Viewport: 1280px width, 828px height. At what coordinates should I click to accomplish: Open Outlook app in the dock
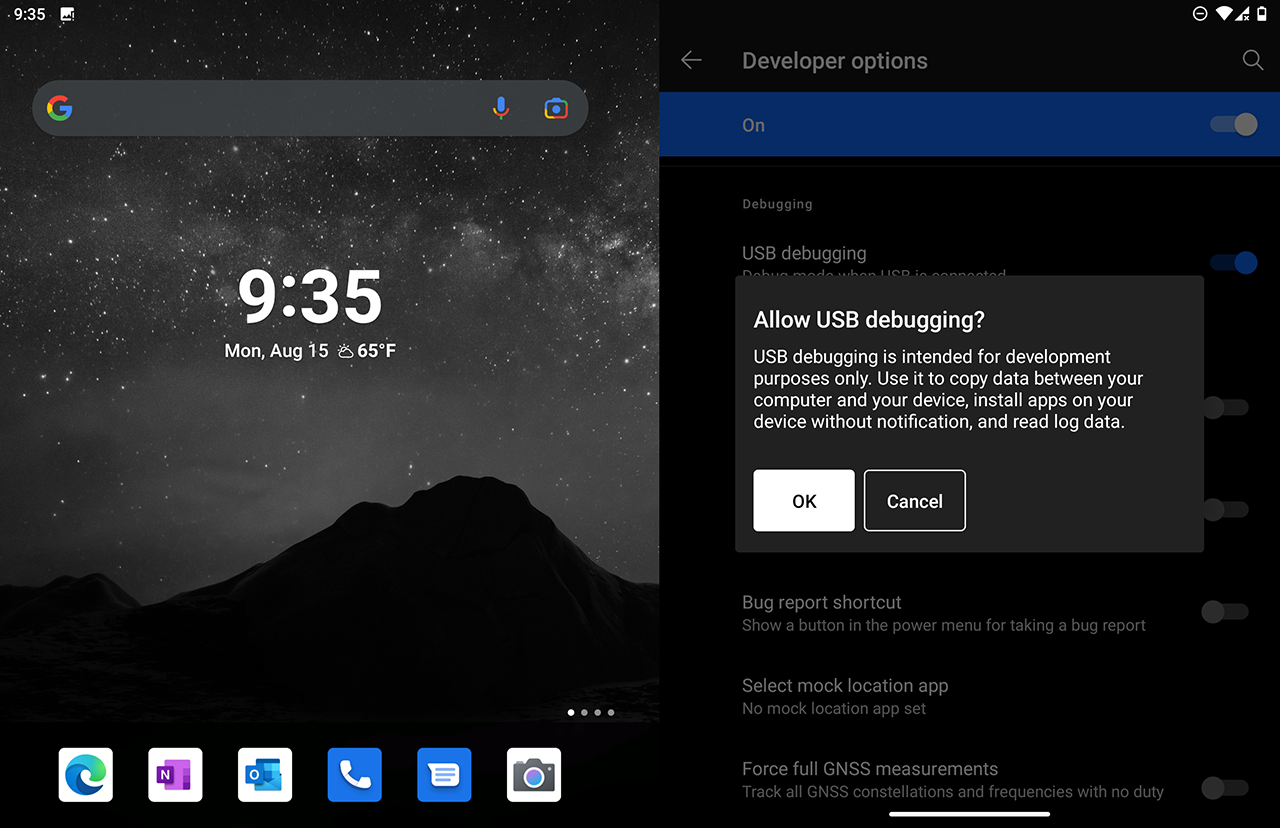265,775
